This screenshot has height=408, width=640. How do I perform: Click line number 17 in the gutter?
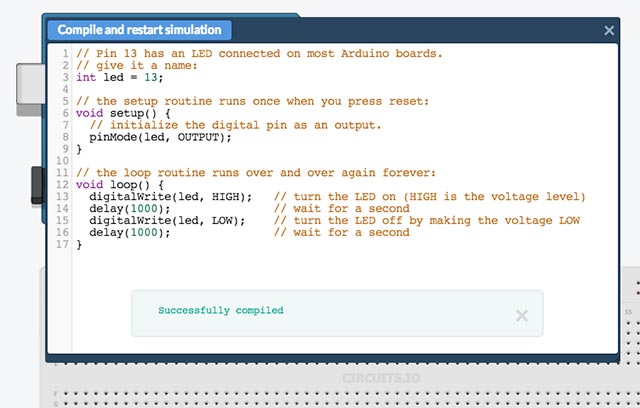(x=62, y=245)
